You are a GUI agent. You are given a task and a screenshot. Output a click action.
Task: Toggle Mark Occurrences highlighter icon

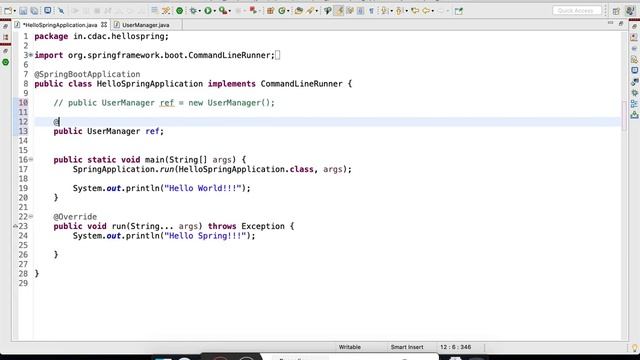point(339,11)
